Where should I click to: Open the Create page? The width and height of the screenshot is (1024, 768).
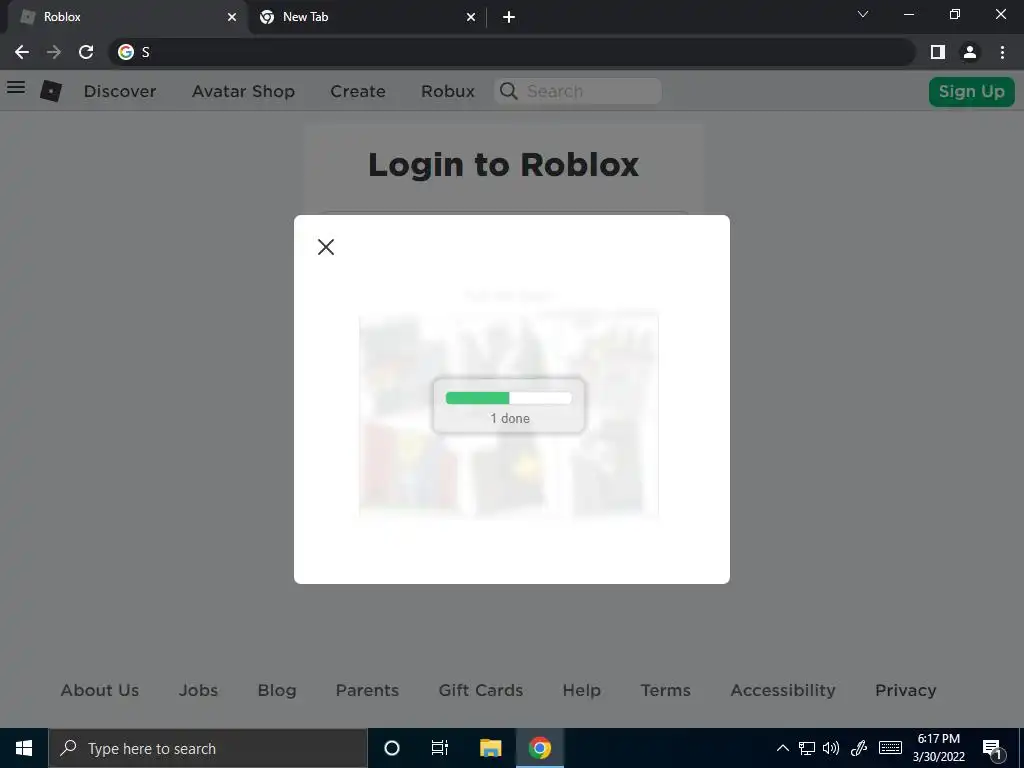click(x=358, y=91)
